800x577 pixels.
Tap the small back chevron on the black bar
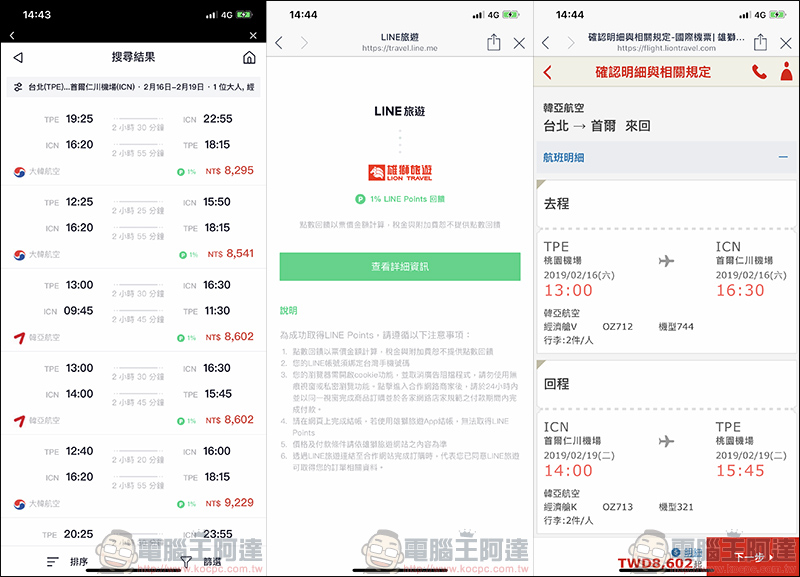[x=12, y=36]
